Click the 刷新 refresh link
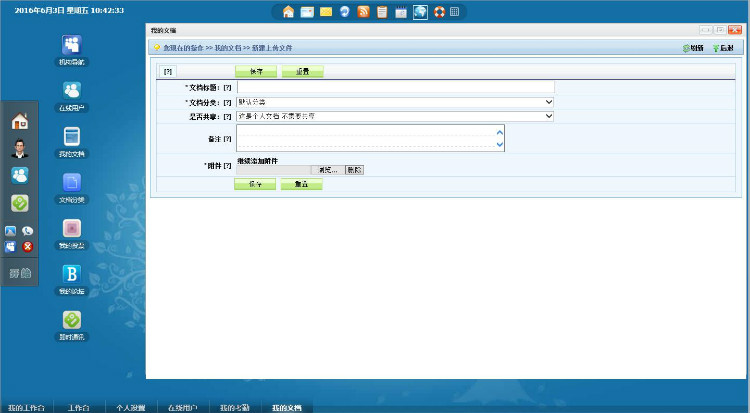This screenshot has width=750, height=413. pyautogui.click(x=693, y=48)
